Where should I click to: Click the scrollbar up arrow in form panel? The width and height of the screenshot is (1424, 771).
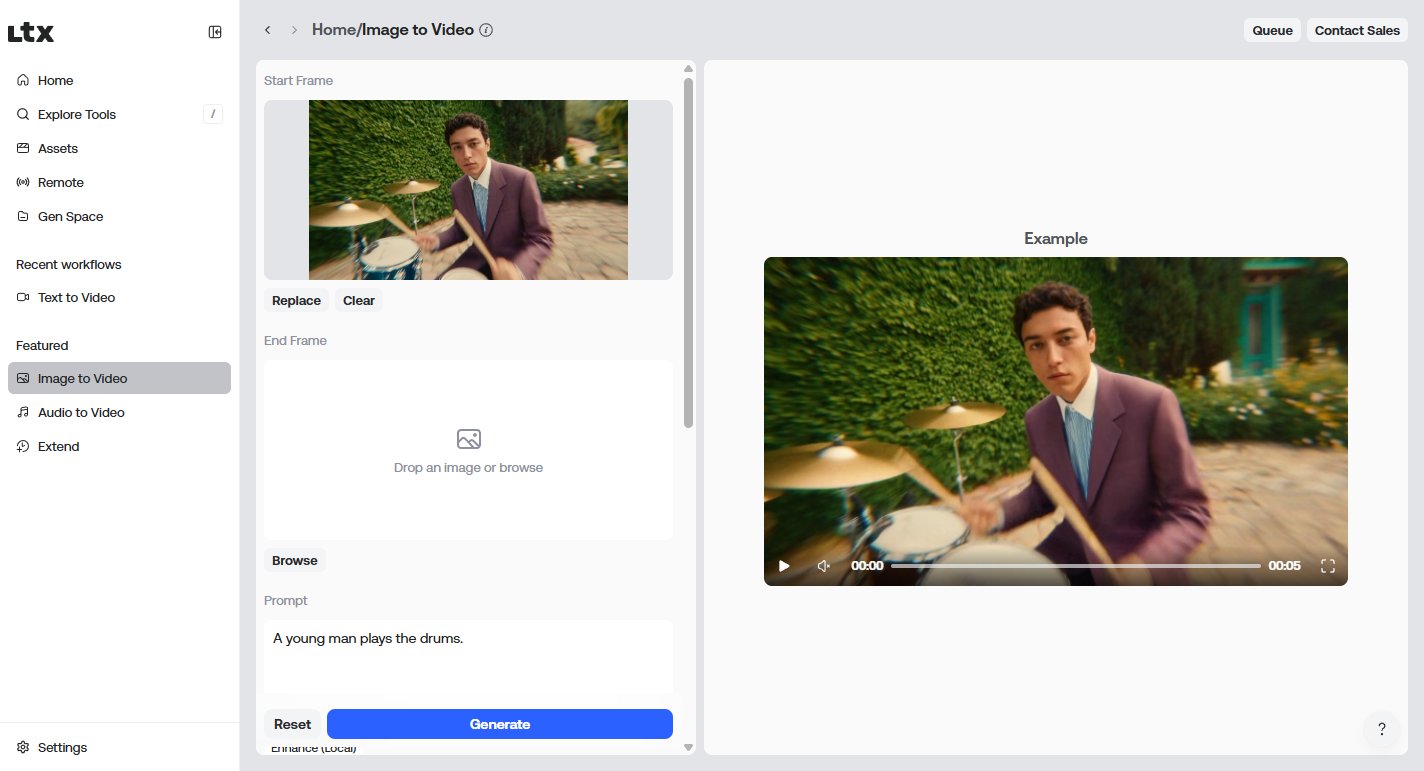pos(688,68)
